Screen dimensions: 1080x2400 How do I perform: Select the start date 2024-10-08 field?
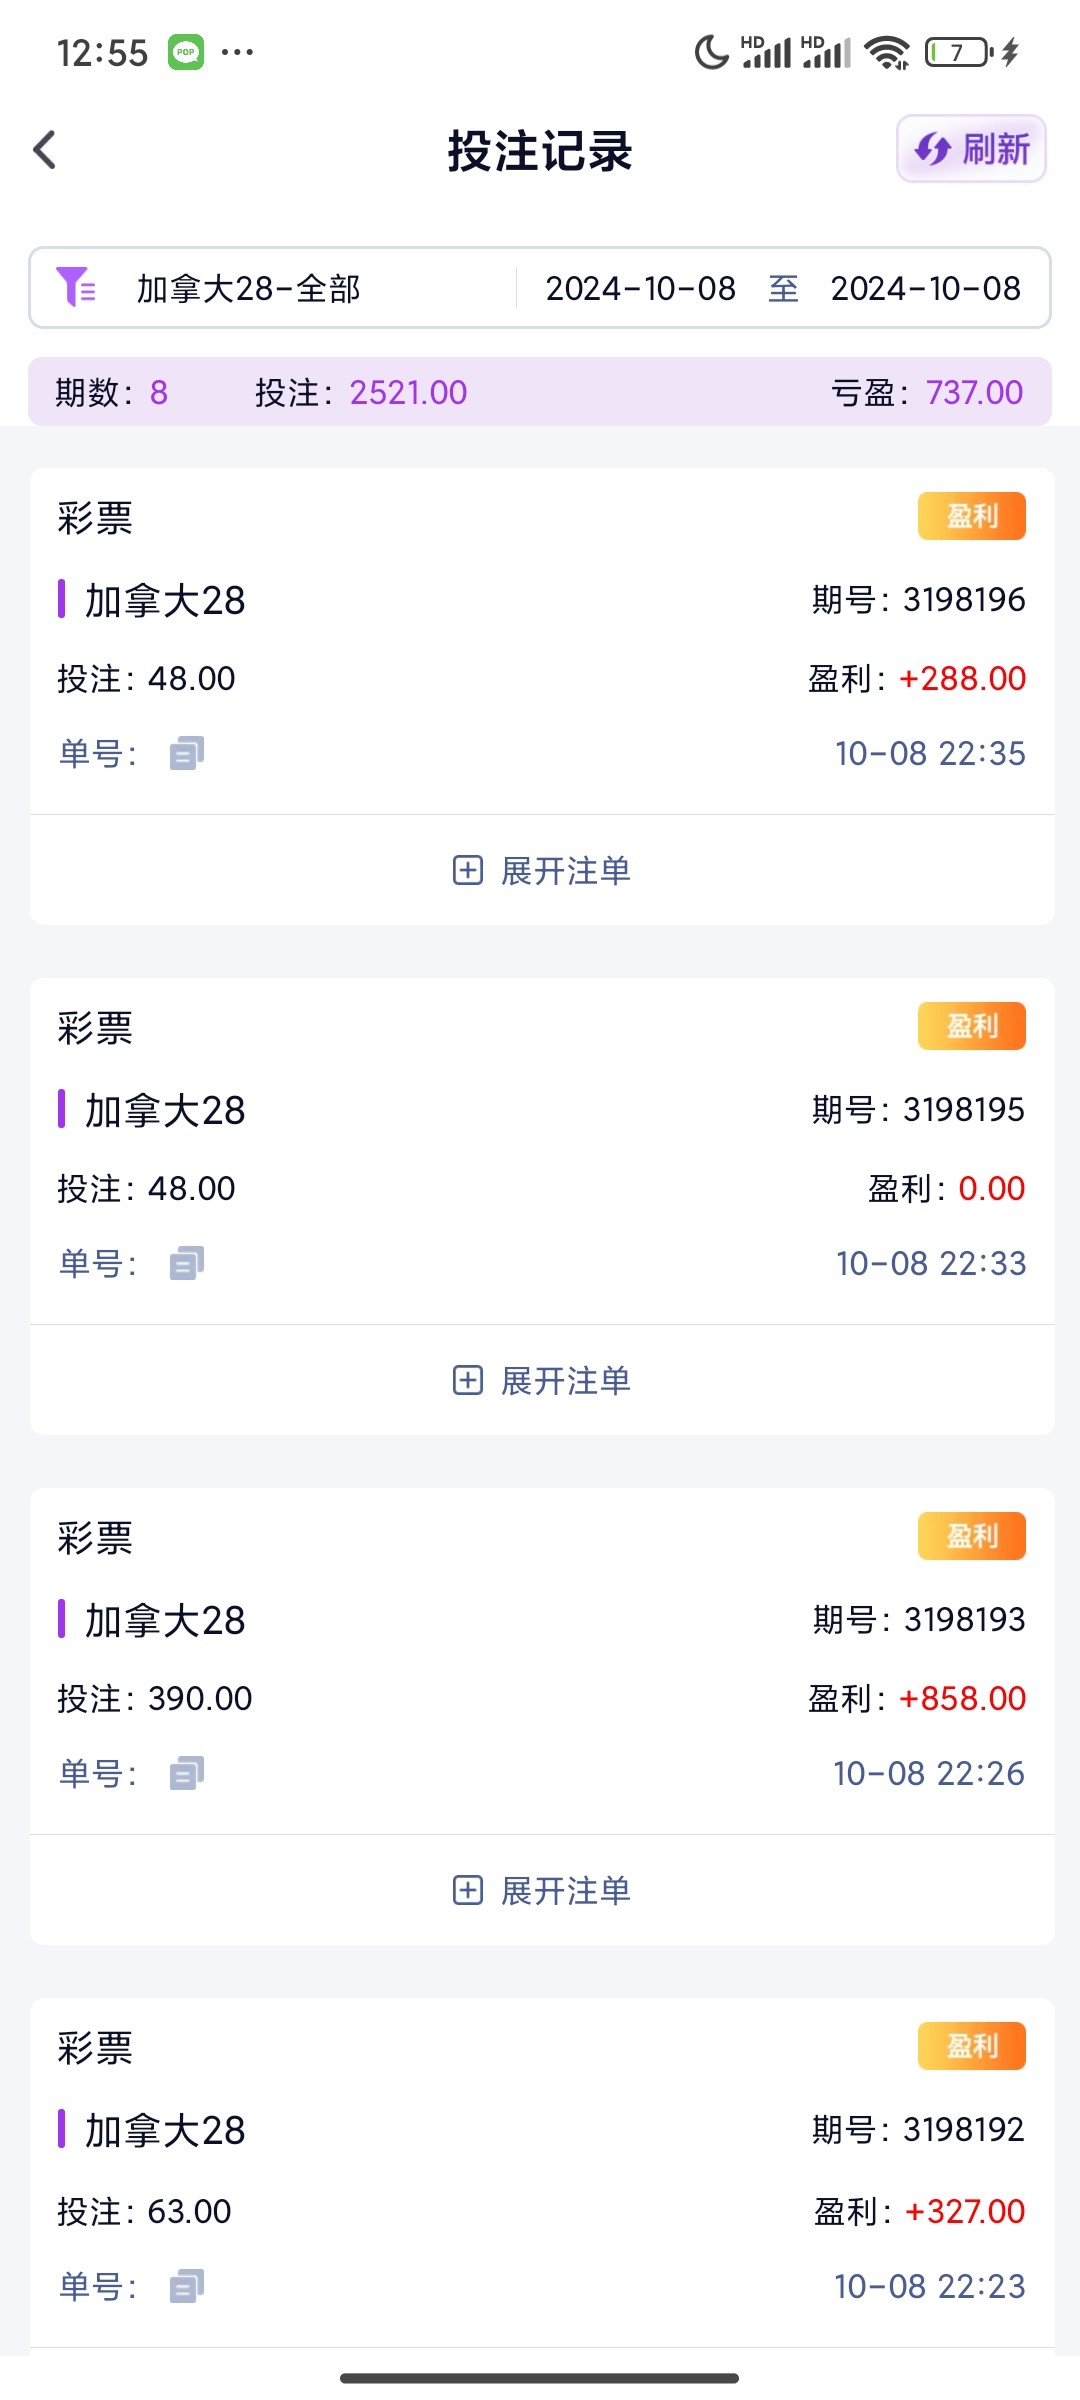click(640, 289)
